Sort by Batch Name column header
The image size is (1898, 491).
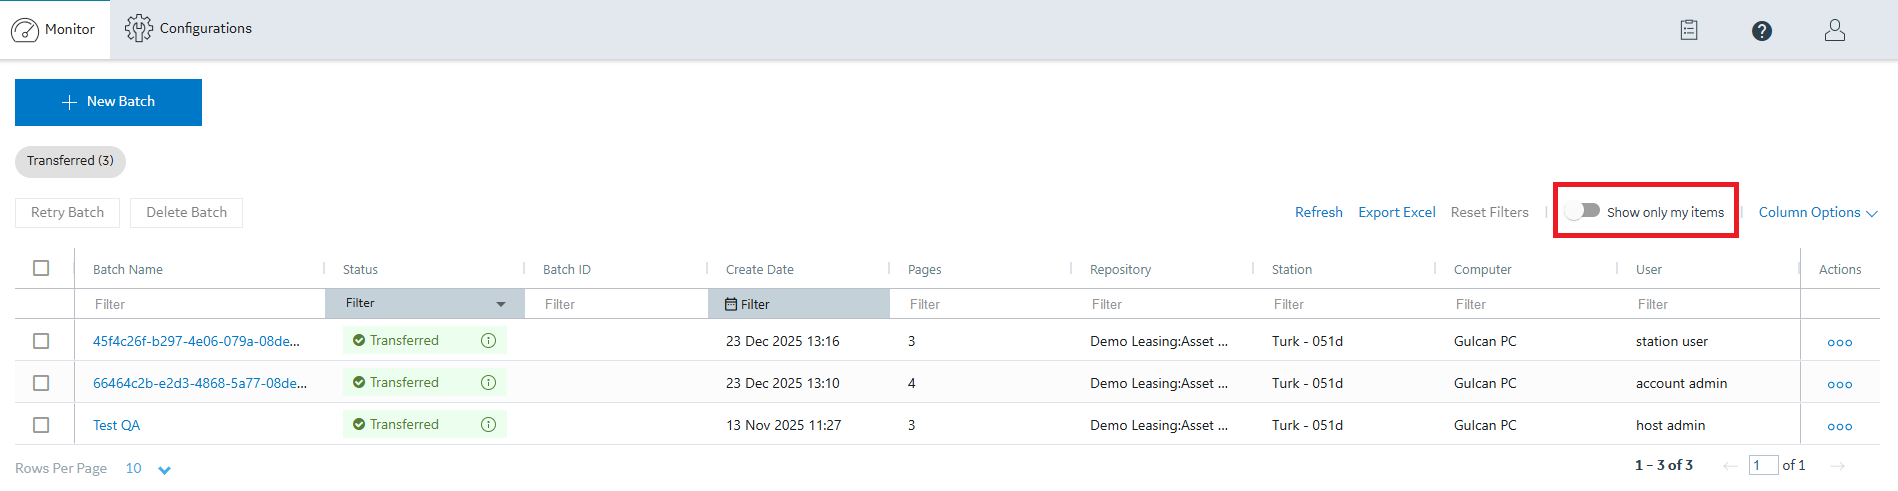click(127, 269)
